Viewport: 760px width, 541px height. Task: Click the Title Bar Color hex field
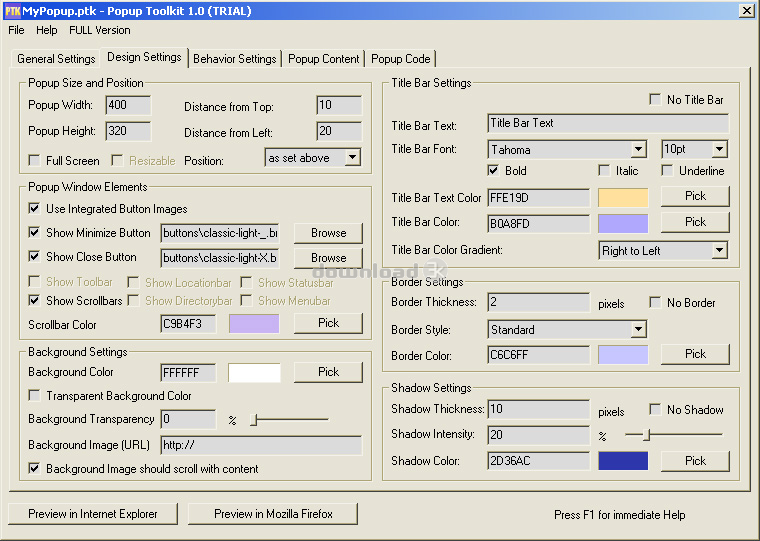point(538,224)
